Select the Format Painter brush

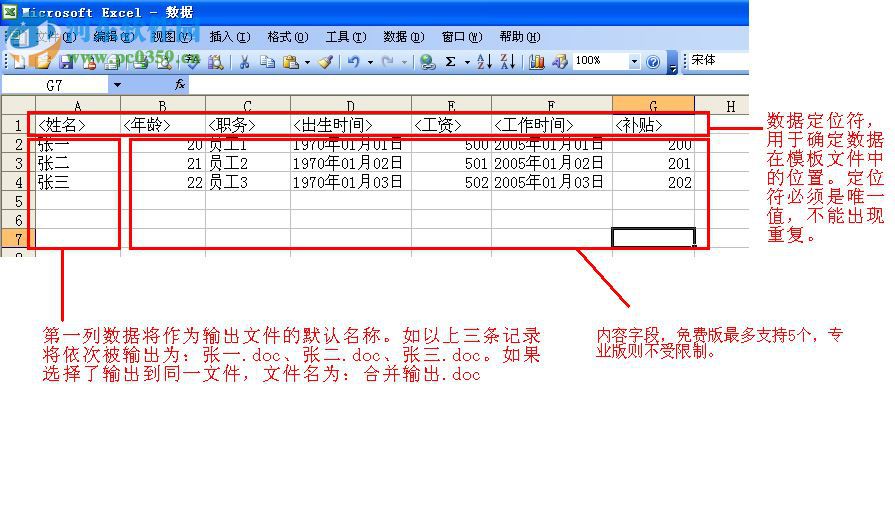click(x=326, y=61)
